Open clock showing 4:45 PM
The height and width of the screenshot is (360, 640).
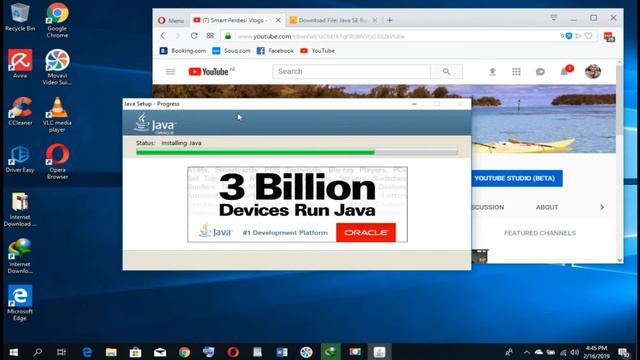596,352
